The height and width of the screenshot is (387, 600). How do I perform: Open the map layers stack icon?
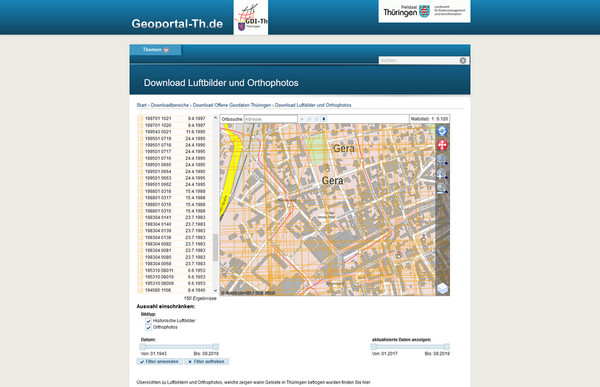442,288
